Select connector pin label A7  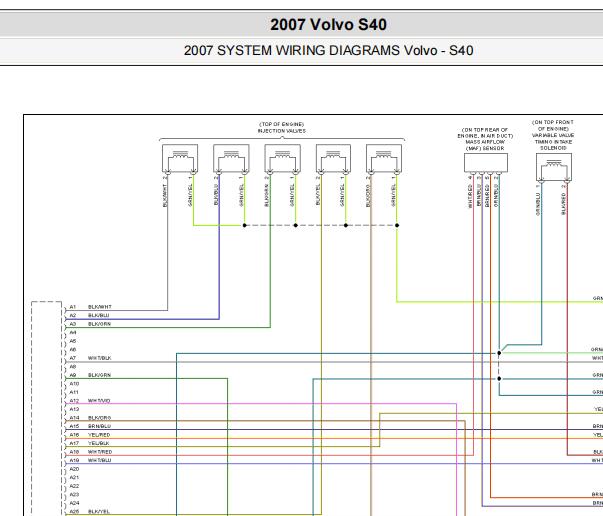coord(73,358)
